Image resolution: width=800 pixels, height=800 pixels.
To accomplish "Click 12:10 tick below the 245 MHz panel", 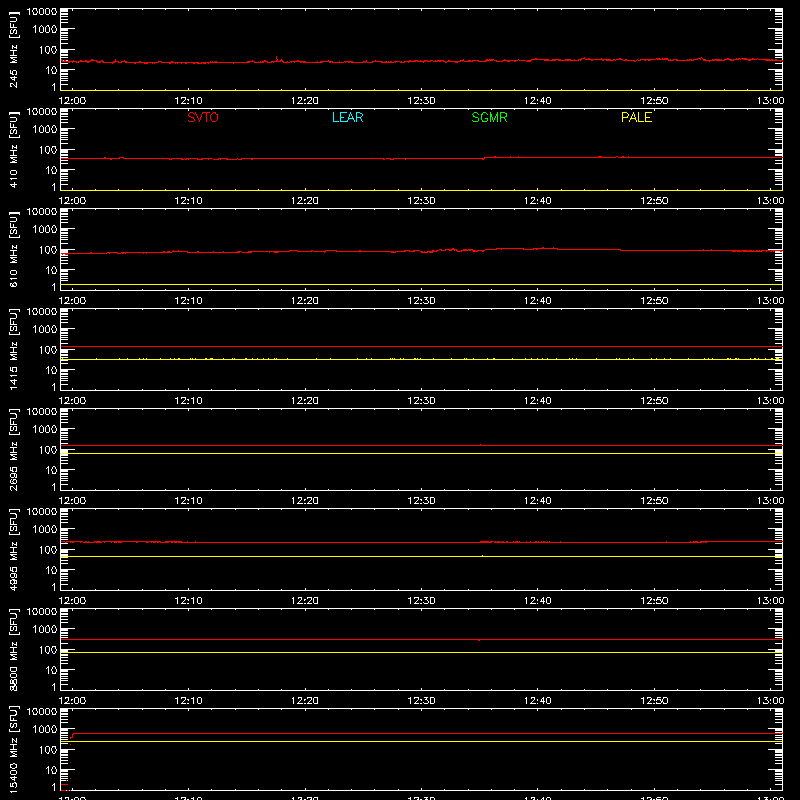I will 188,101.
